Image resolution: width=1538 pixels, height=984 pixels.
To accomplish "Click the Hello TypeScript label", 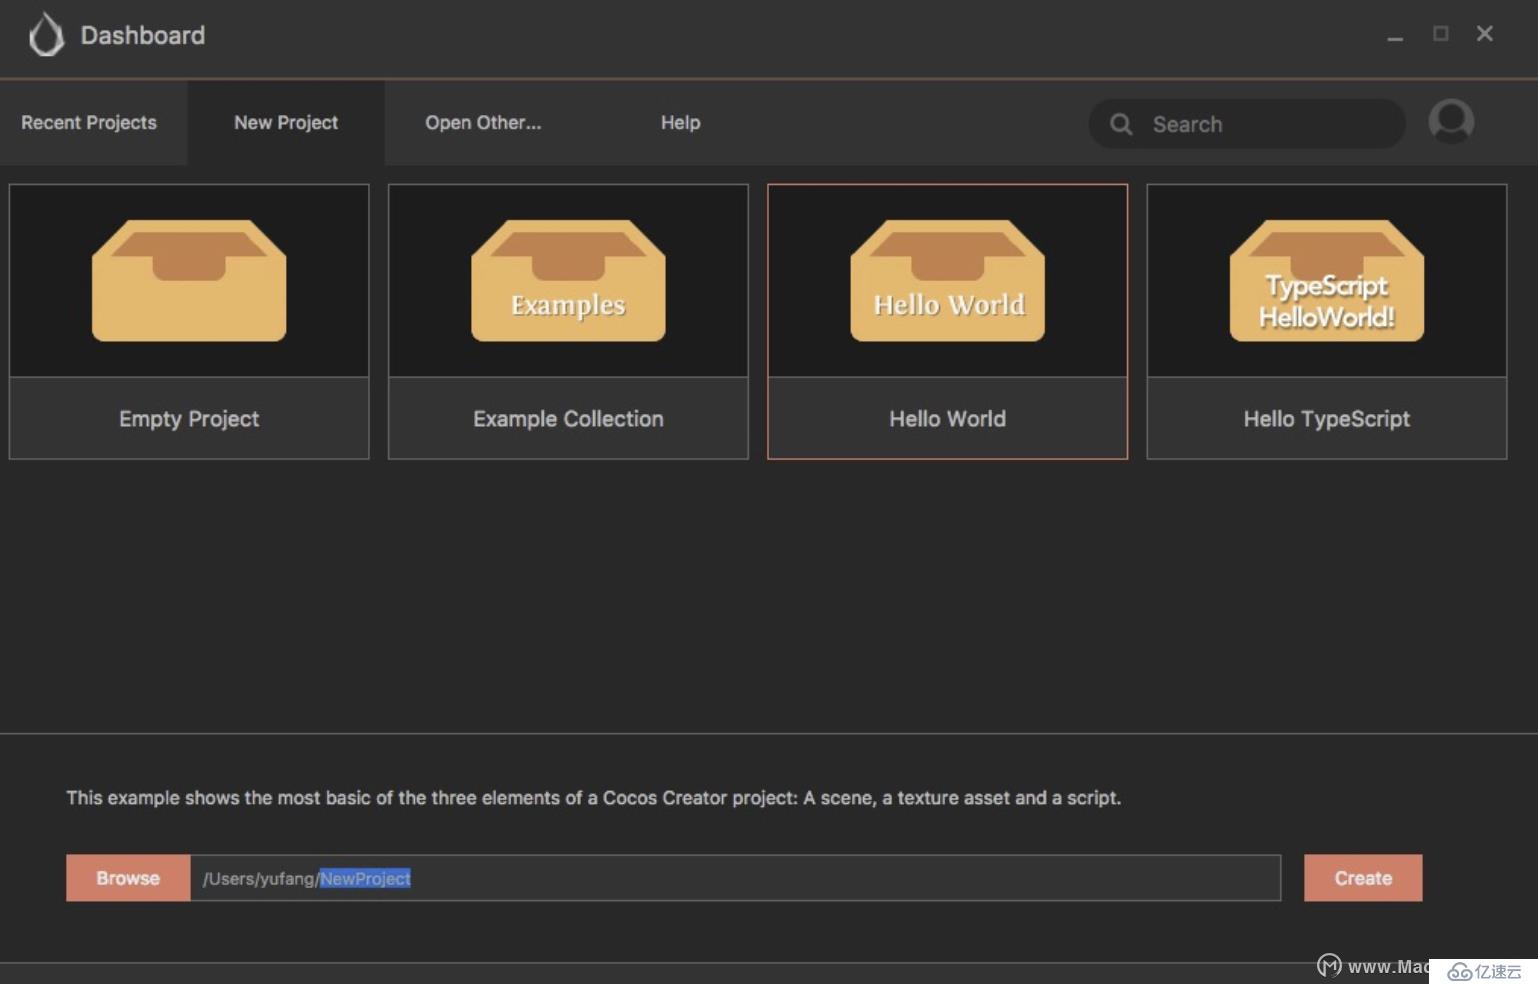I will (x=1327, y=419).
